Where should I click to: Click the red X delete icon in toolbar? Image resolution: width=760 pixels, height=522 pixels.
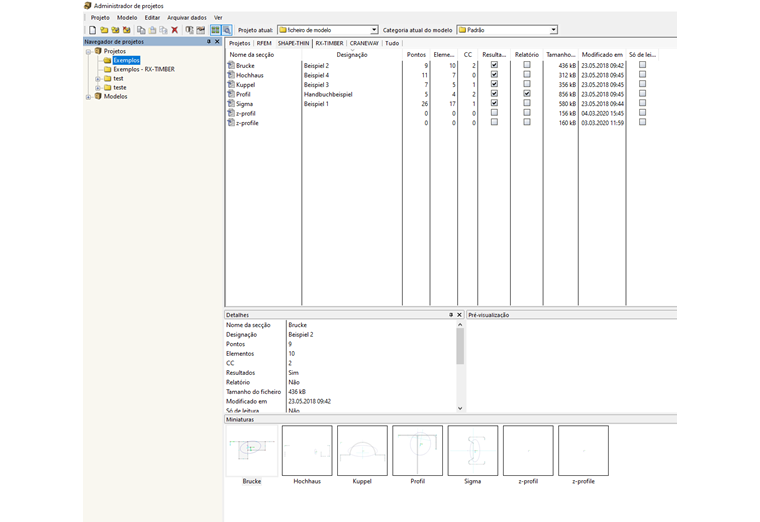[x=174, y=30]
